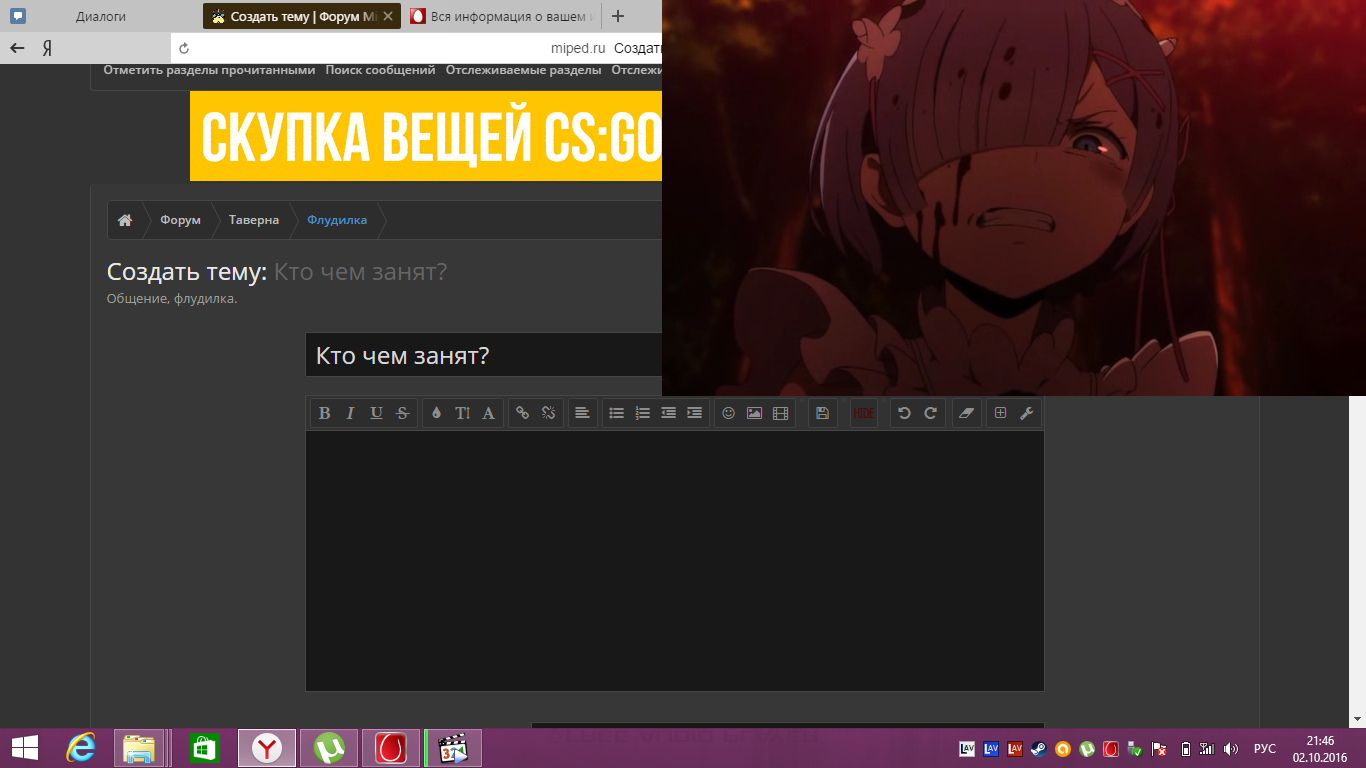This screenshot has width=1366, height=768.
Task: Open Отслеживаемые разделы link
Action: (523, 70)
